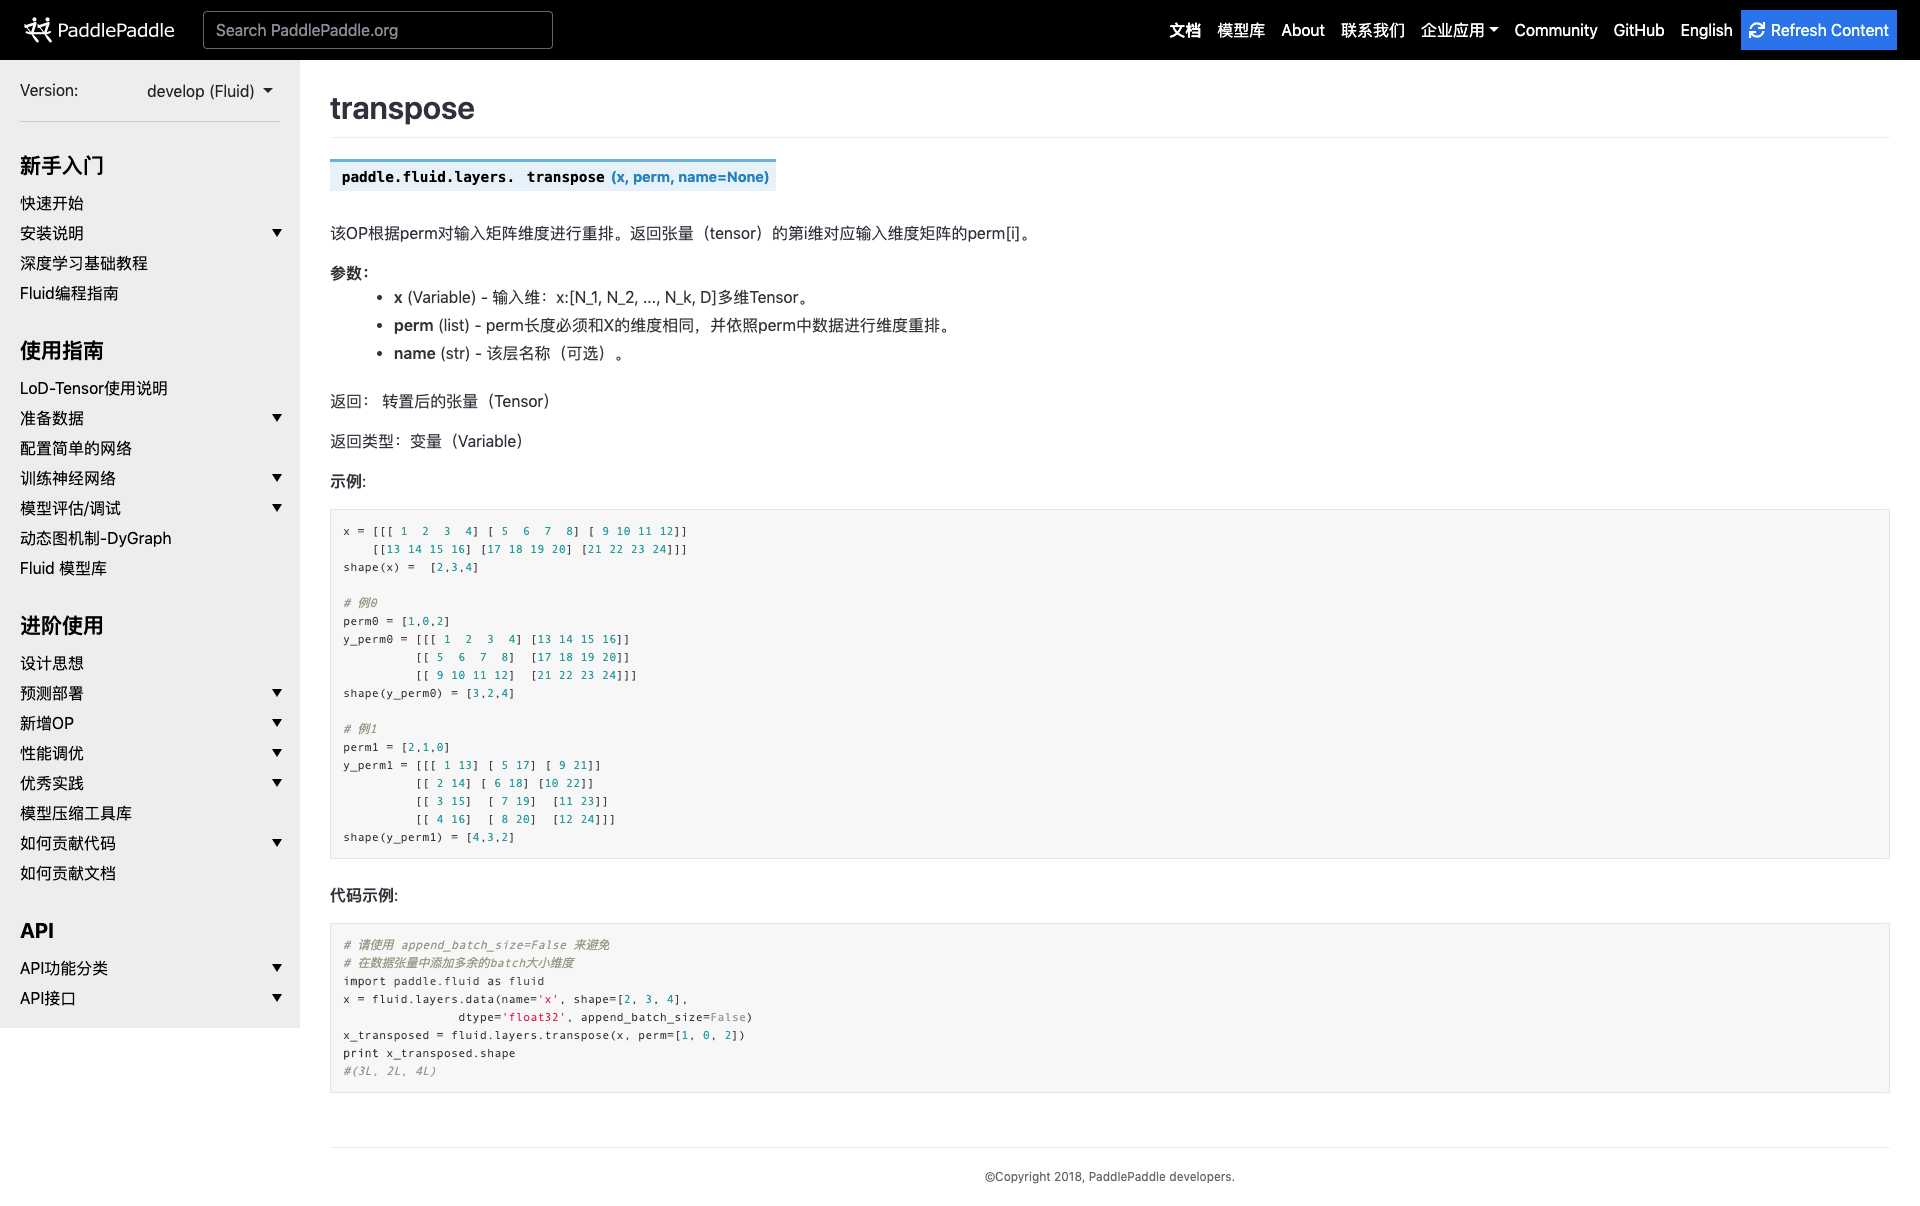This screenshot has height=1206, width=1920.
Task: Expand the 预测部署 arrow
Action: pos(277,693)
